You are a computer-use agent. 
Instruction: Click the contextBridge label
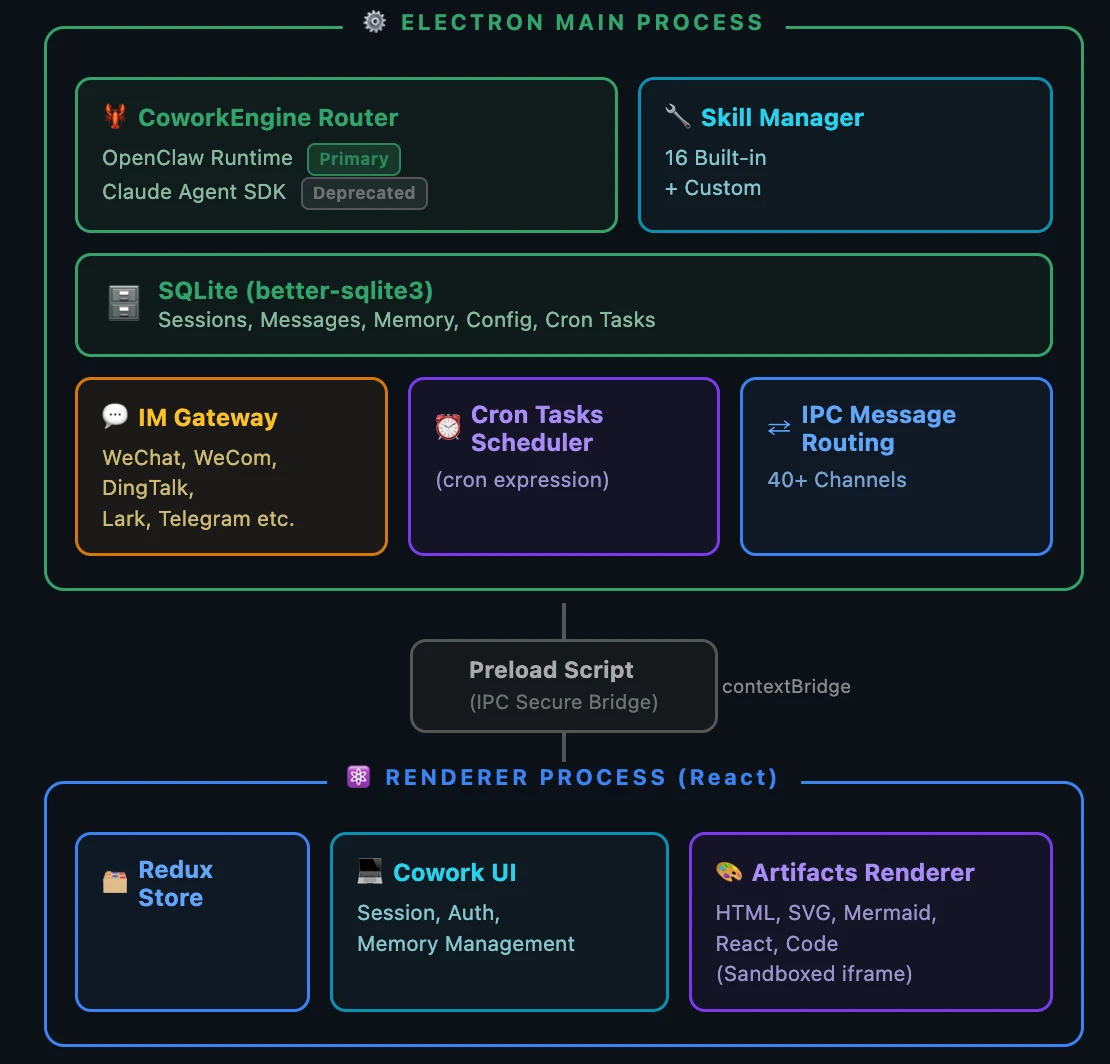pos(786,686)
